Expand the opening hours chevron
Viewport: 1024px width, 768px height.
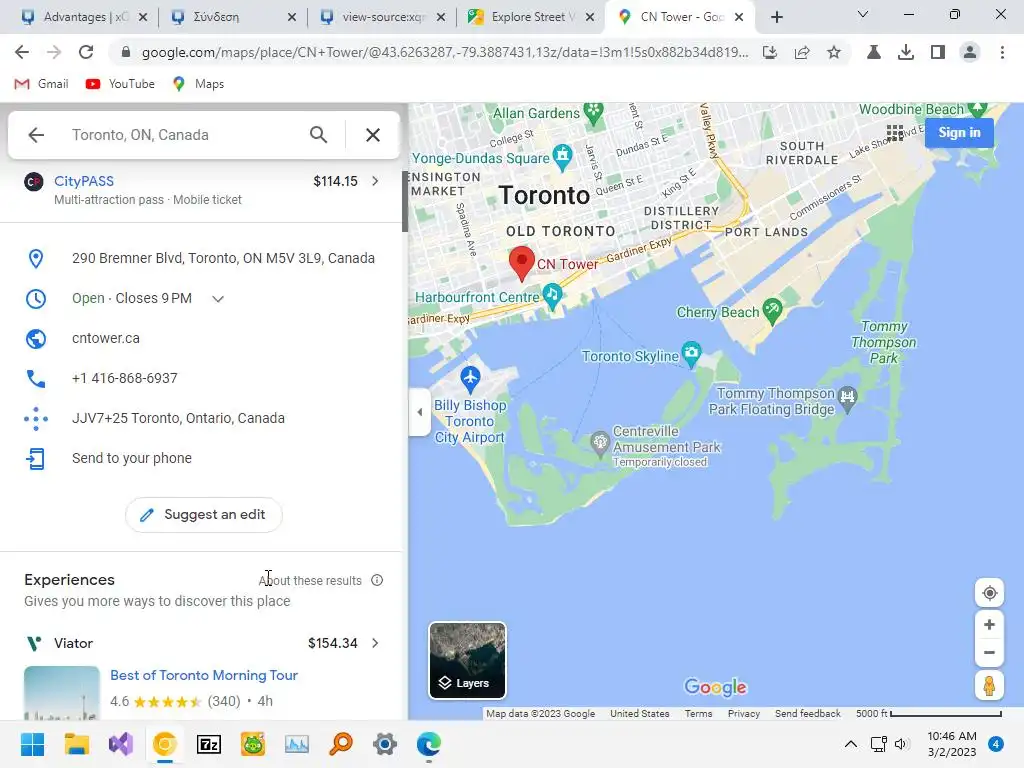218,298
